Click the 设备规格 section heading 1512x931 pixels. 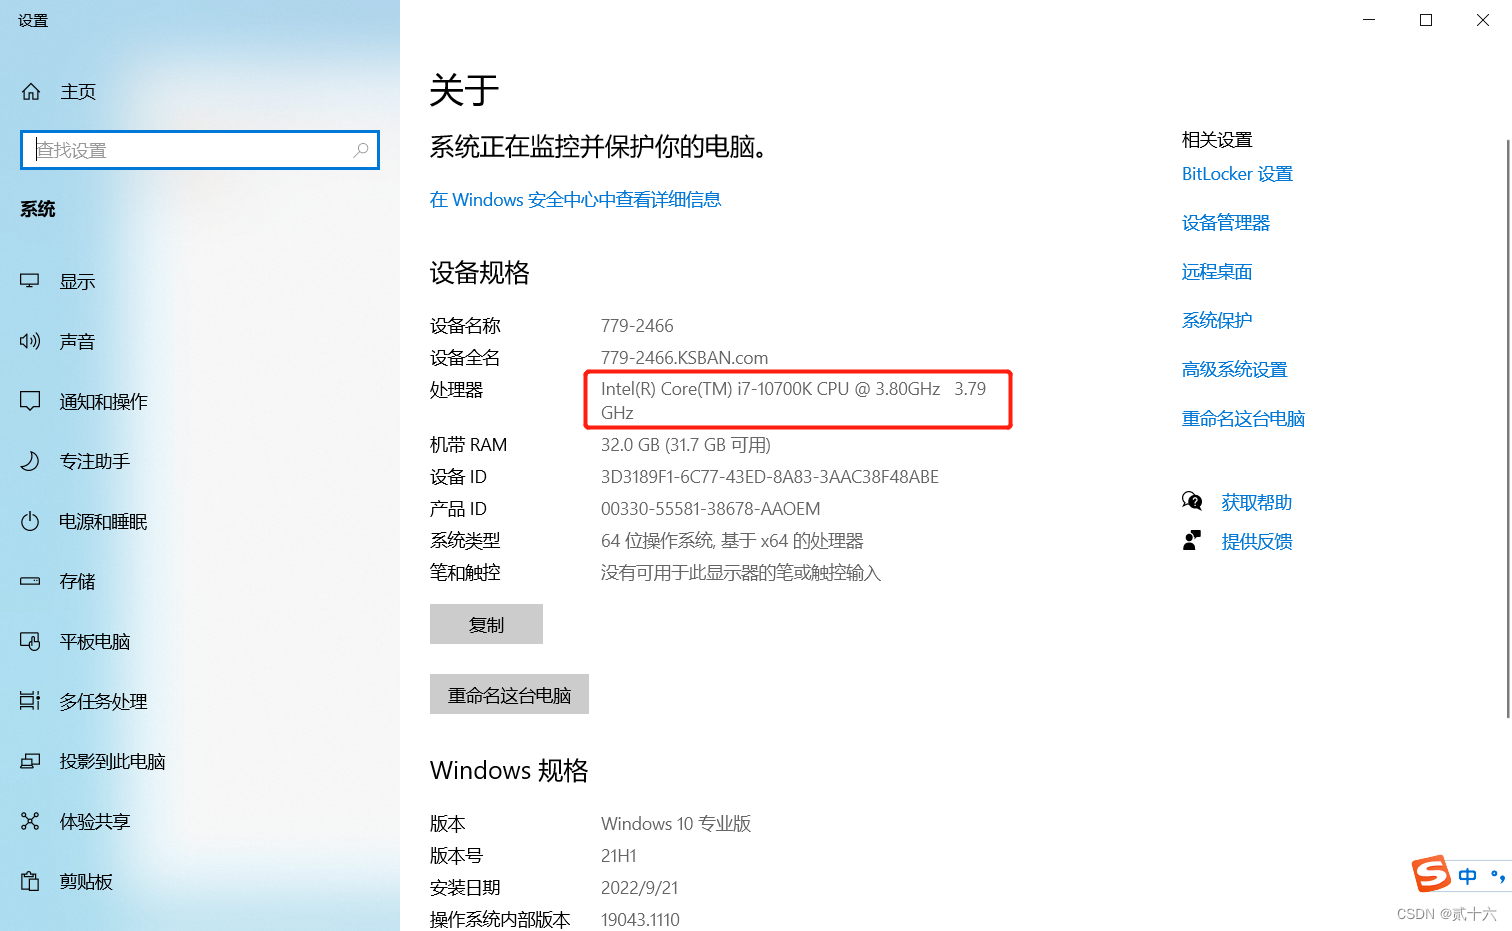click(x=480, y=273)
